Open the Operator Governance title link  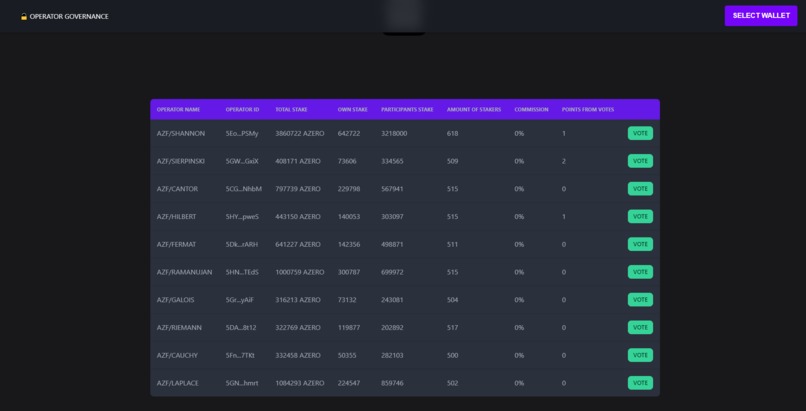pyautogui.click(x=69, y=16)
